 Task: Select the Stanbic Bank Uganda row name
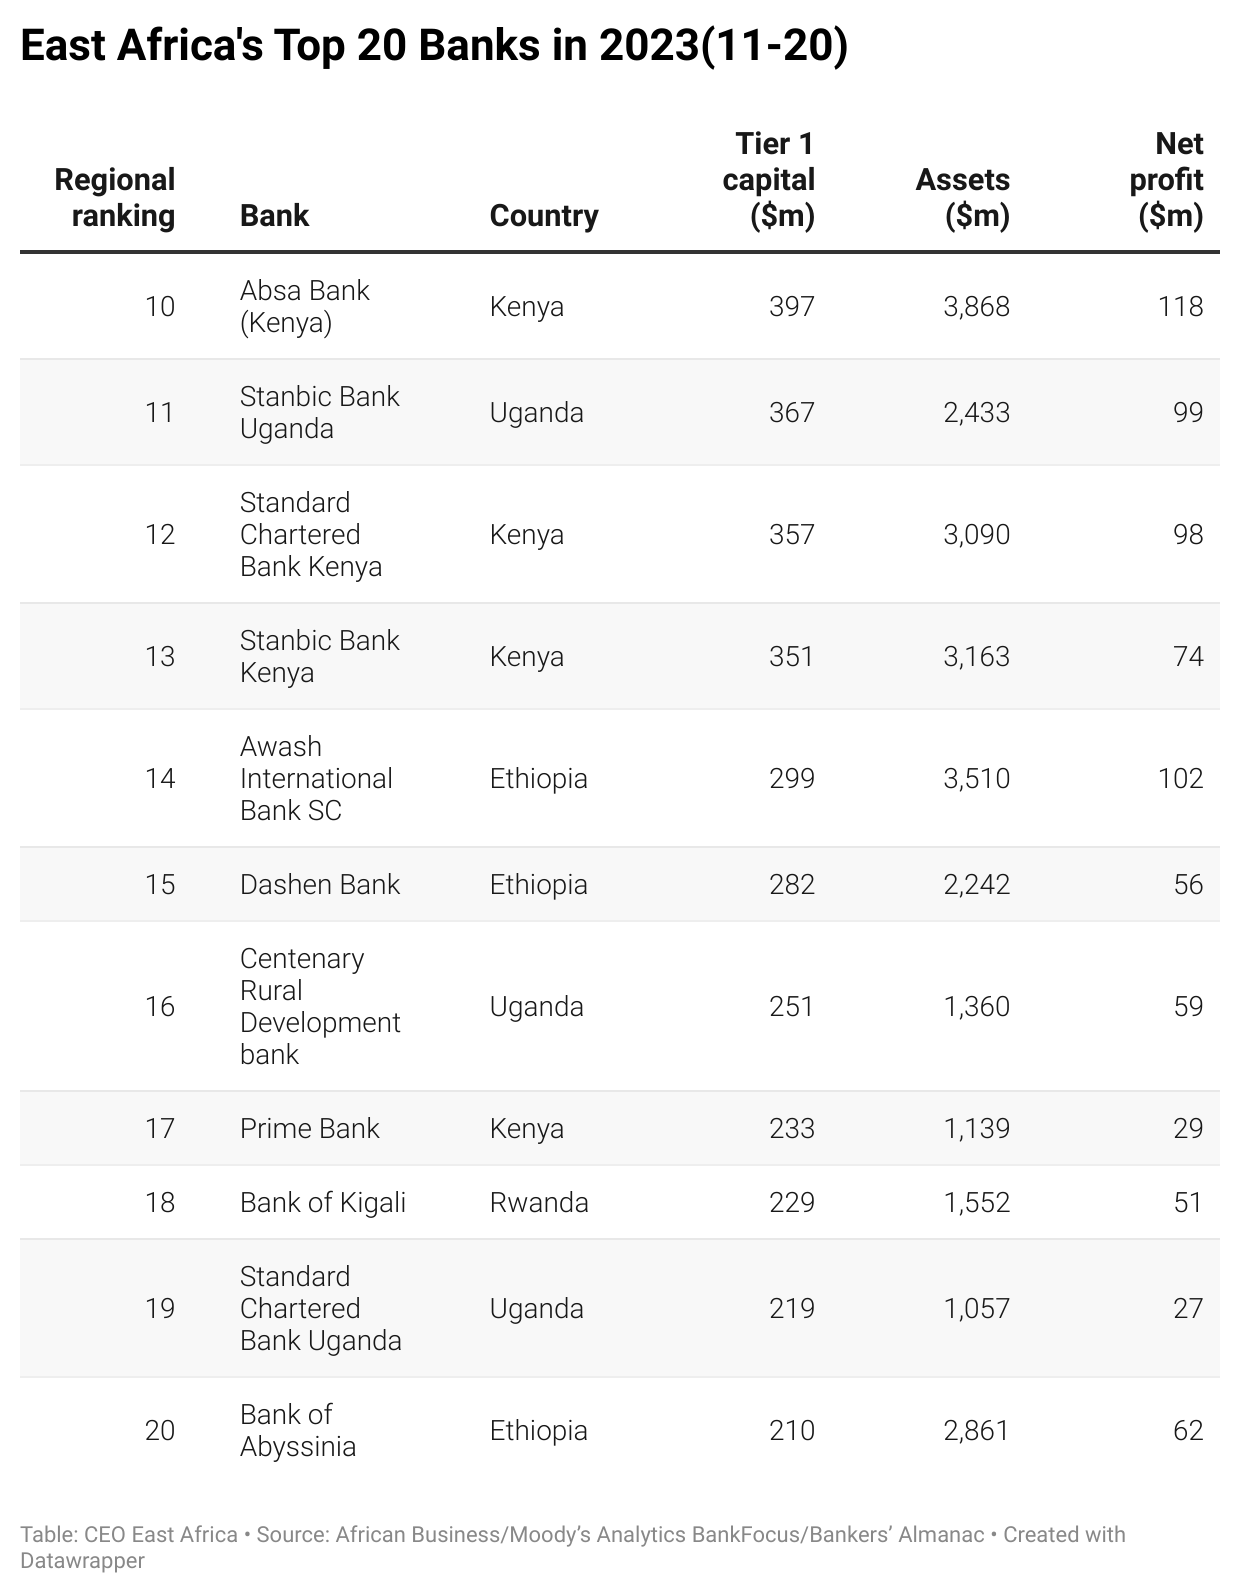(x=319, y=412)
